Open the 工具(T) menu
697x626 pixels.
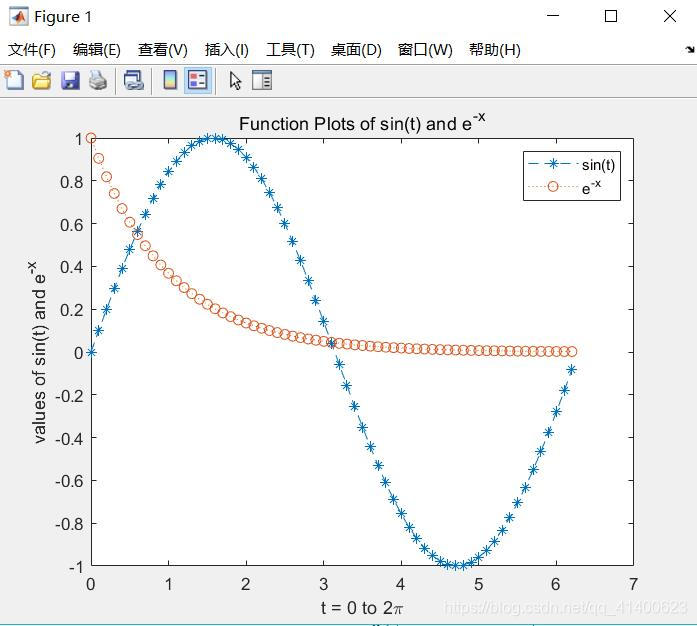(290, 50)
